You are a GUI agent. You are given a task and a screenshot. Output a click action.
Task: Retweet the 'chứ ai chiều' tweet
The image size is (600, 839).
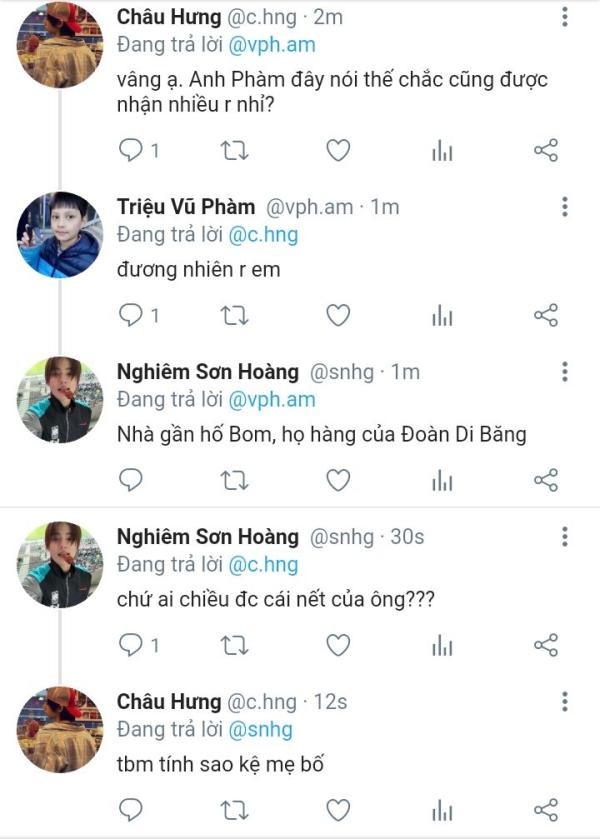pyautogui.click(x=234, y=645)
